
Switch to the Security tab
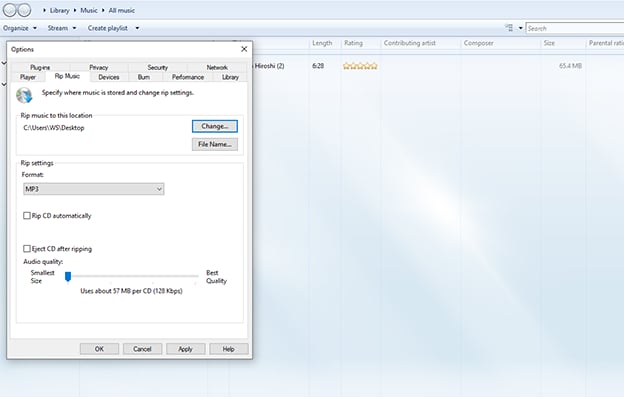coord(158,67)
